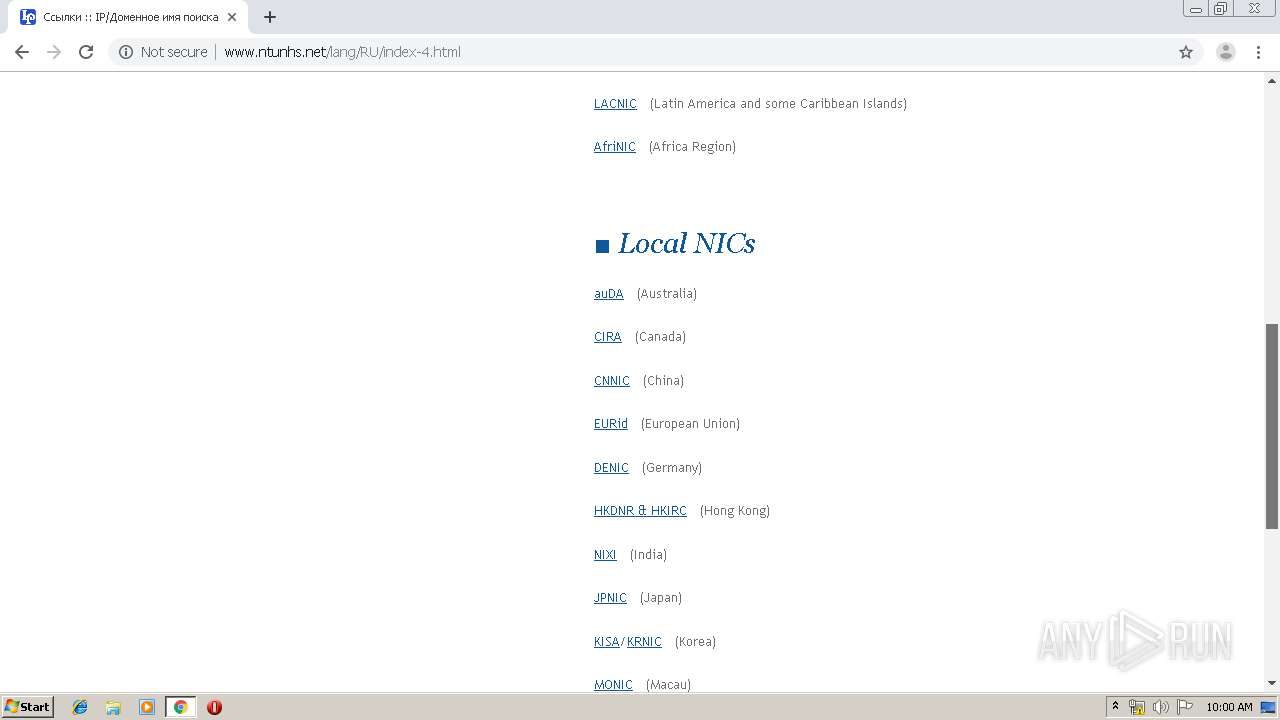Image resolution: width=1280 pixels, height=720 pixels.
Task: Open the AfriNIC link
Action: pos(614,146)
